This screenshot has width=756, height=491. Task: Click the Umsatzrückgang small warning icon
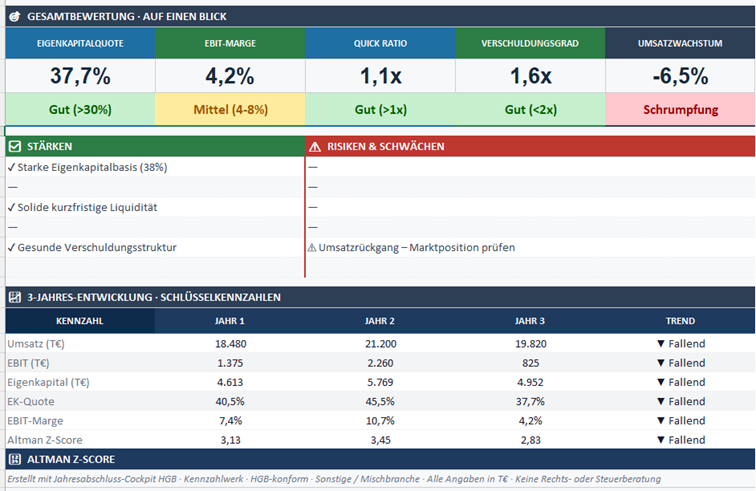point(312,248)
